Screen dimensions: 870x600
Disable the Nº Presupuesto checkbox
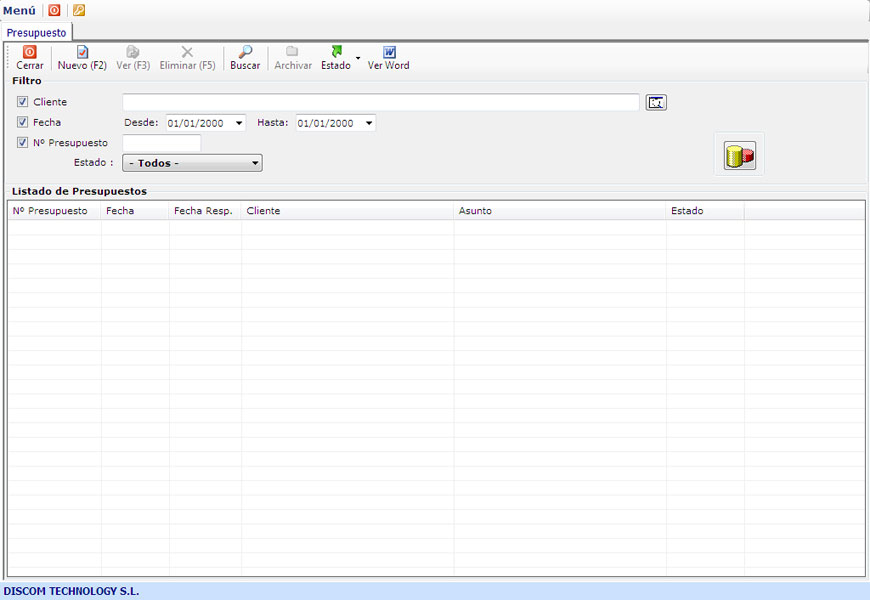pyautogui.click(x=23, y=143)
